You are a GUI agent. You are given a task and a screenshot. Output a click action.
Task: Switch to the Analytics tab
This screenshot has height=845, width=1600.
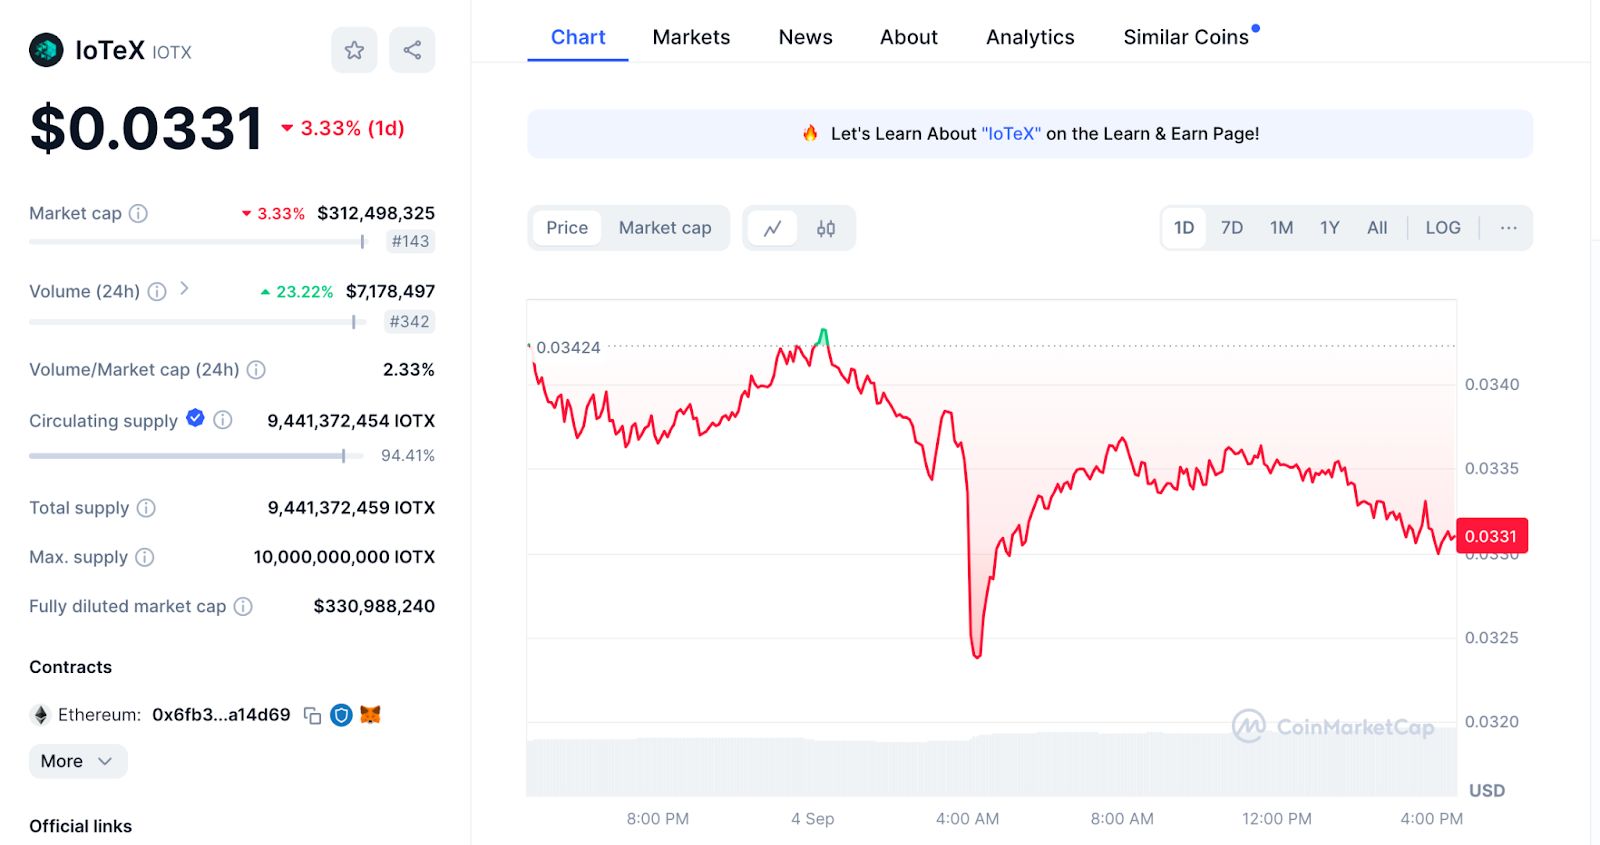1030,37
